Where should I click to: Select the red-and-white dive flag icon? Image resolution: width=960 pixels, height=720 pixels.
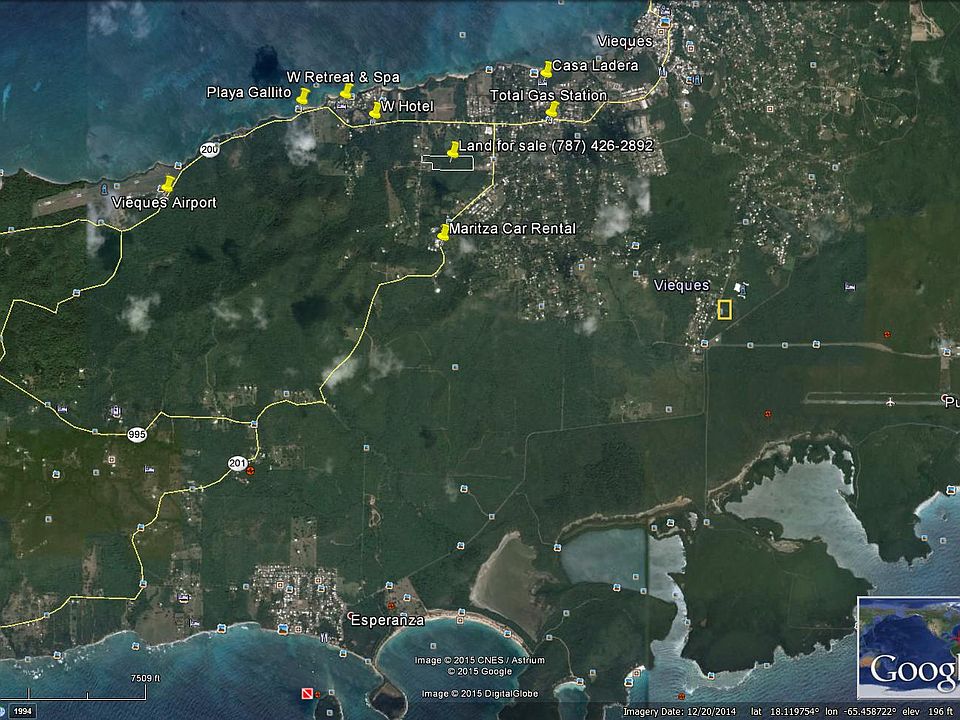307,693
